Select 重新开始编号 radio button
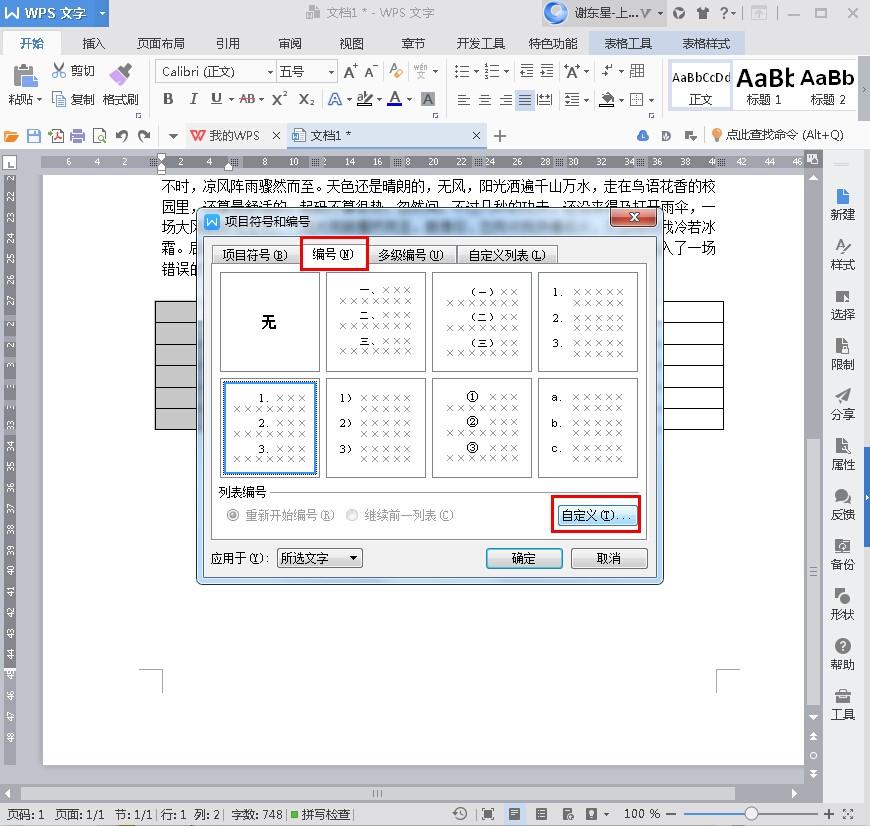This screenshot has height=826, width=870. (x=233, y=515)
